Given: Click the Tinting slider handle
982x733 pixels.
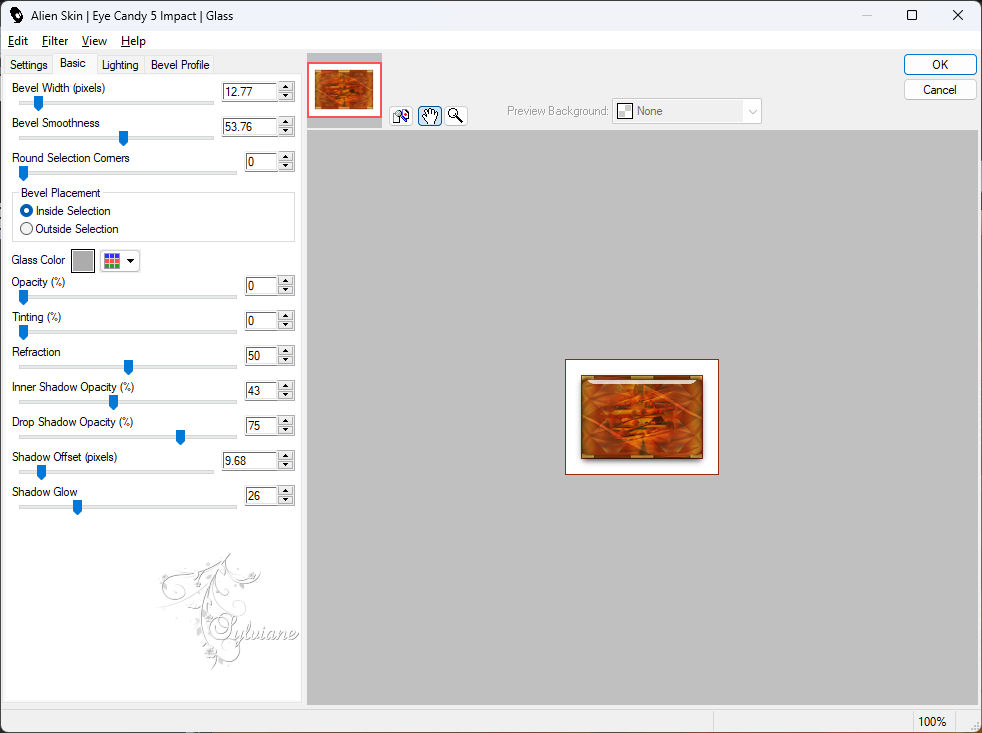Looking at the screenshot, I should pyautogui.click(x=23, y=332).
